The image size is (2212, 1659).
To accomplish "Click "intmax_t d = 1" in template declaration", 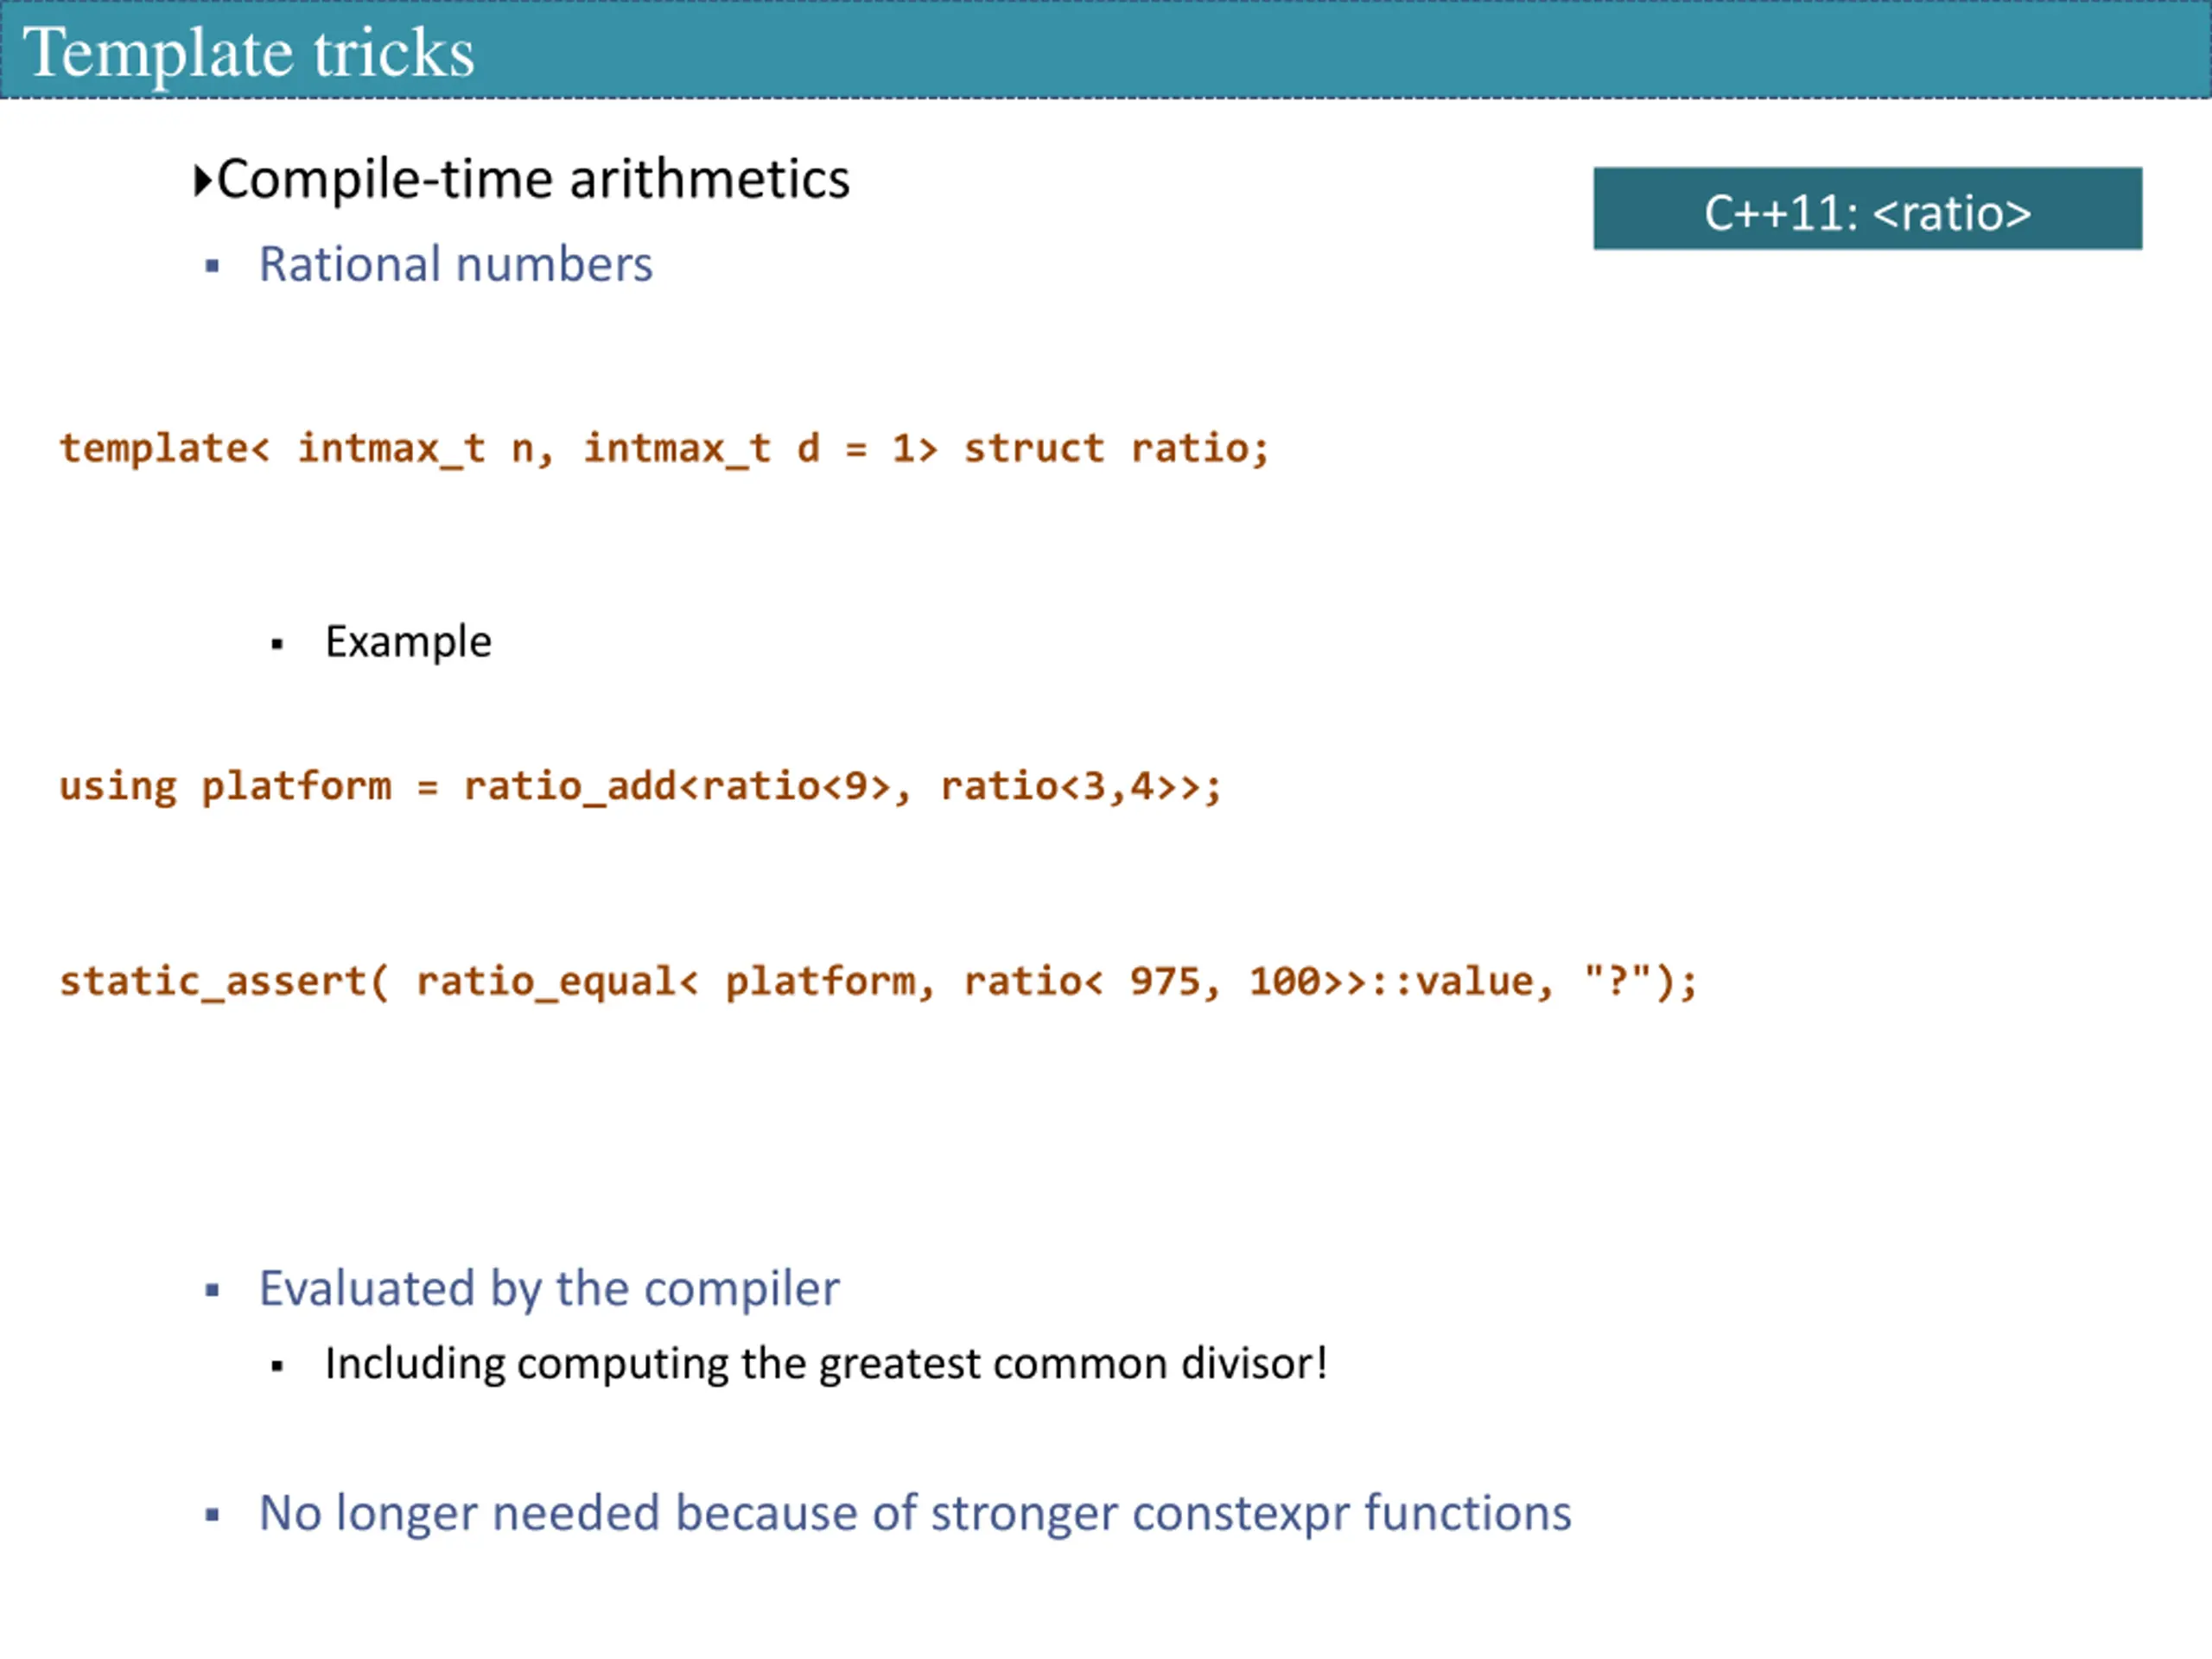I will click(747, 449).
